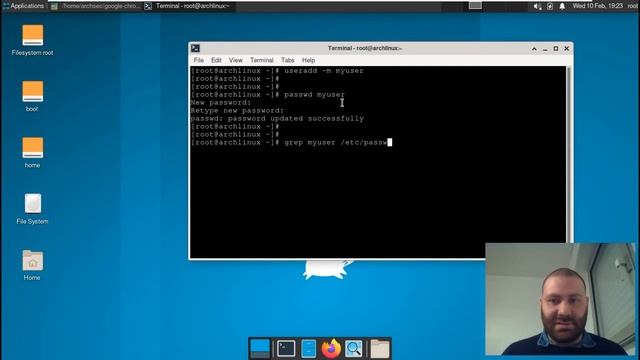640x360 pixels.
Task: Click the clock showing Wed 10 Feb, 19:23
Action: [598, 6]
